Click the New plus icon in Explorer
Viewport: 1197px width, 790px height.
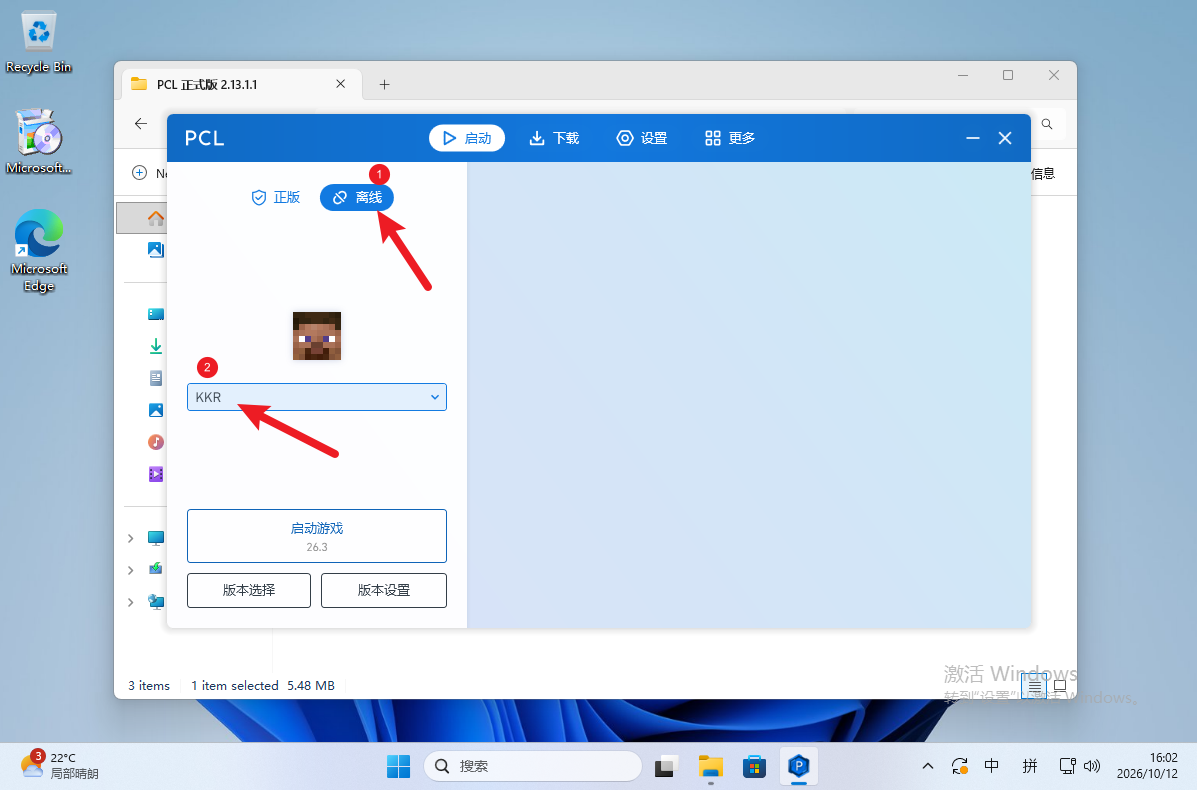[x=140, y=173]
